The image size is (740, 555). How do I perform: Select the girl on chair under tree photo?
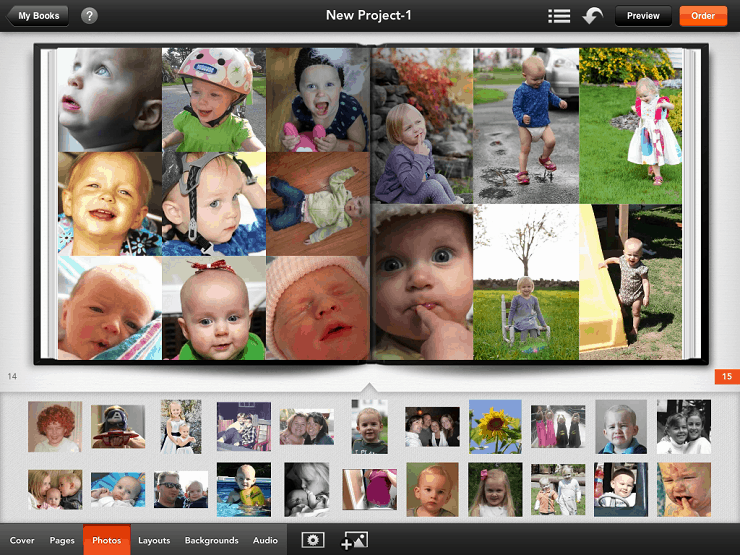526,282
